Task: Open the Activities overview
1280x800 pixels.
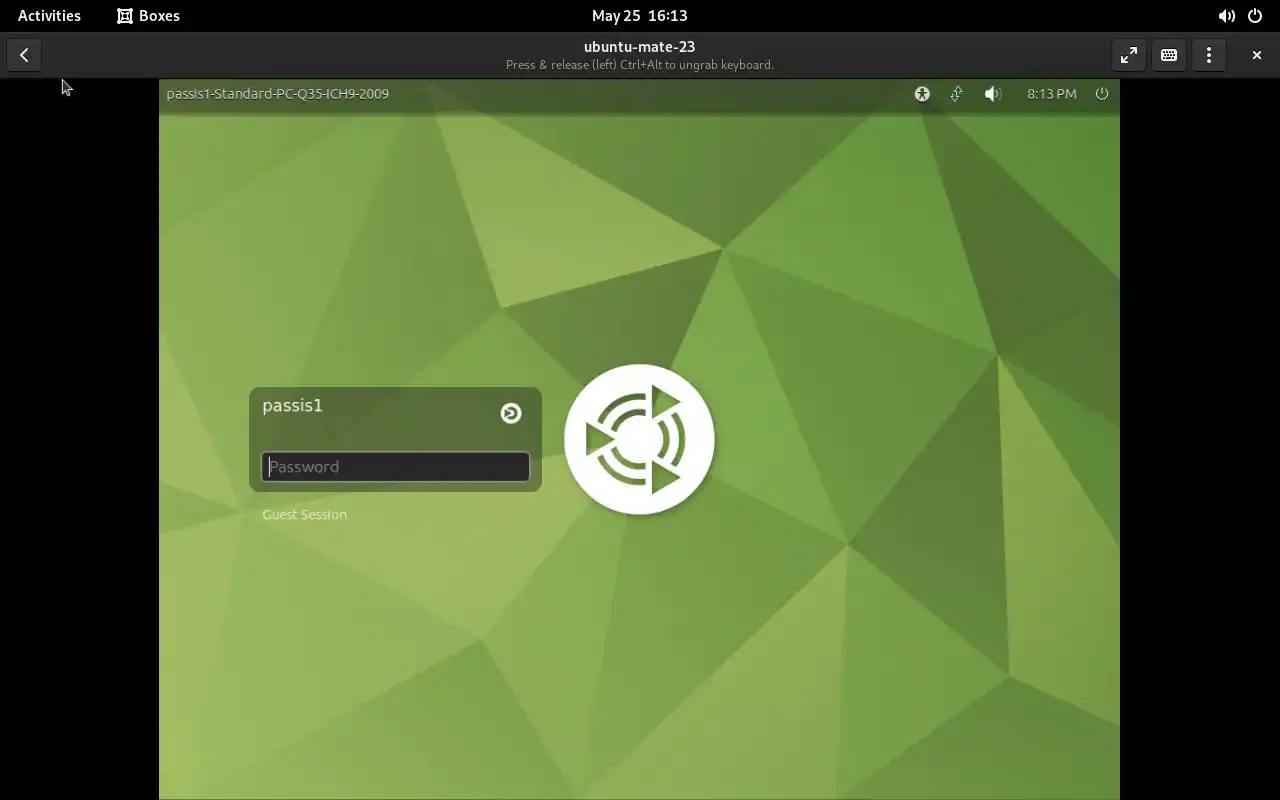Action: pyautogui.click(x=49, y=15)
